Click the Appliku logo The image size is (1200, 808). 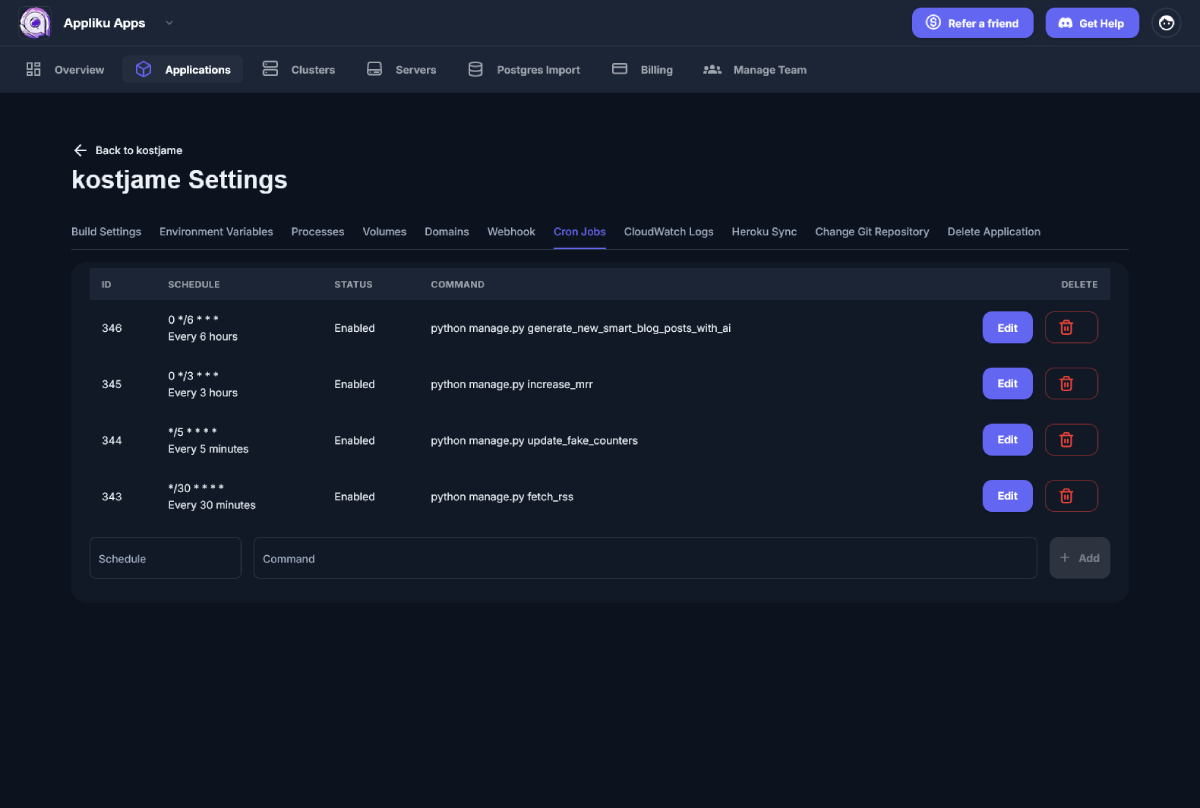pos(33,22)
